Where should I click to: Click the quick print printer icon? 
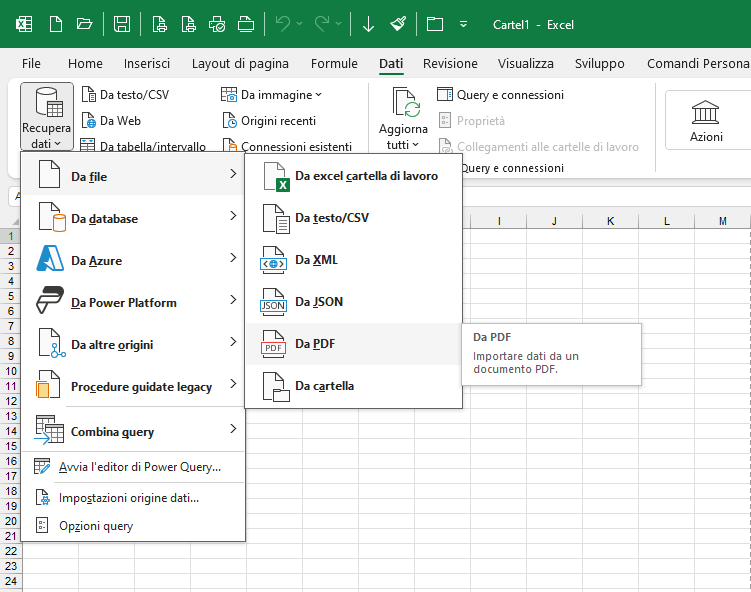click(x=246, y=24)
